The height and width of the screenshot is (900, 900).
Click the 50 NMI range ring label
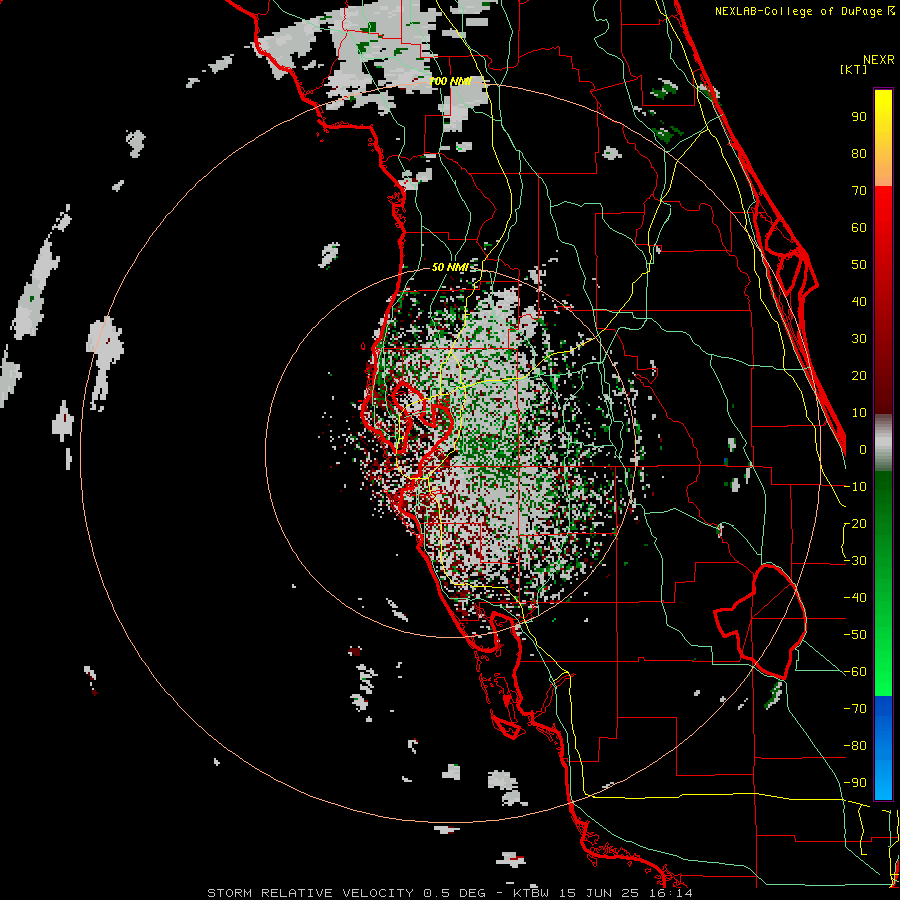coord(451,267)
